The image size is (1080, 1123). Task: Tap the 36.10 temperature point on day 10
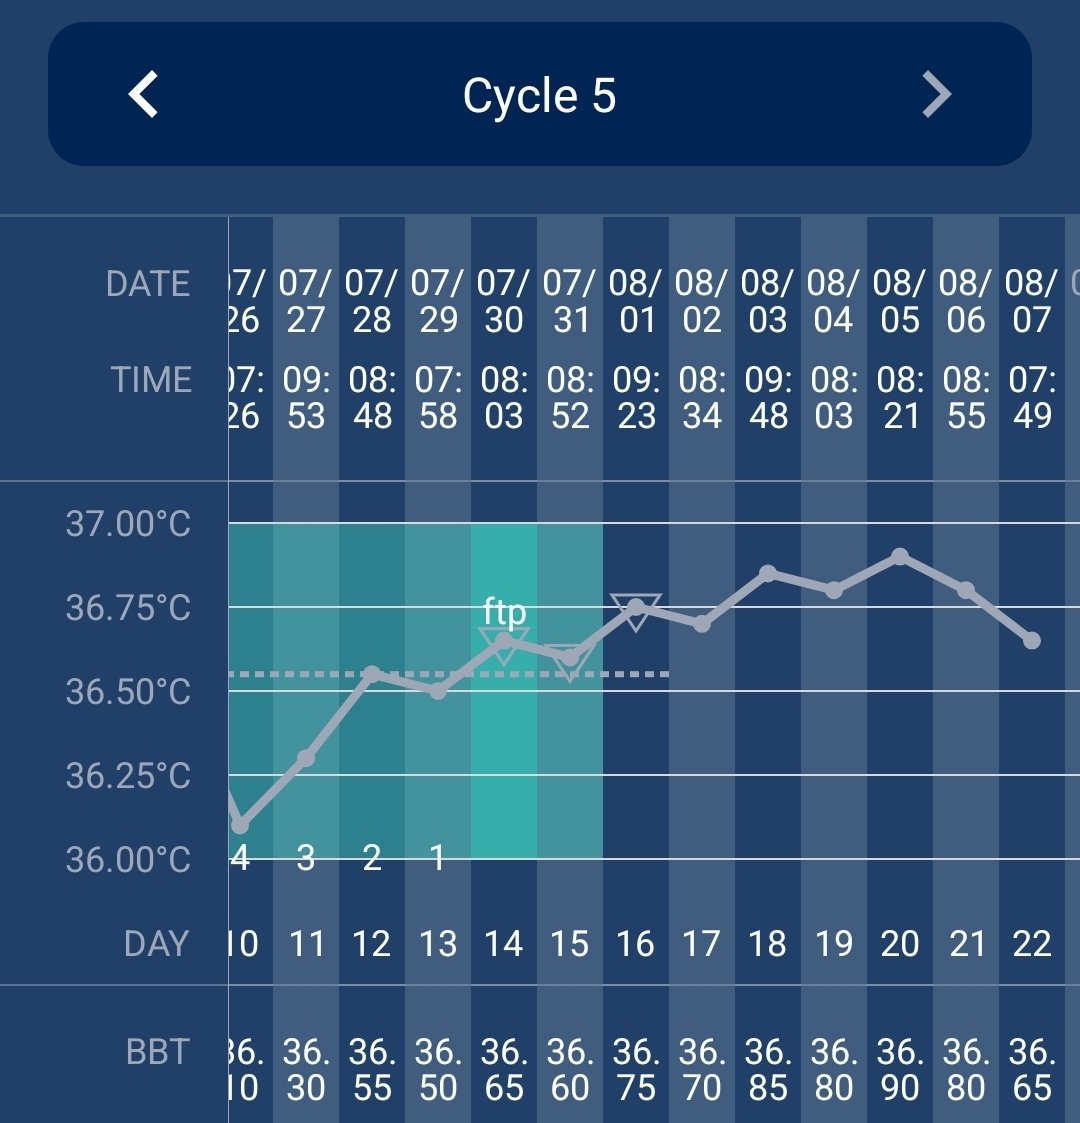(x=240, y=826)
